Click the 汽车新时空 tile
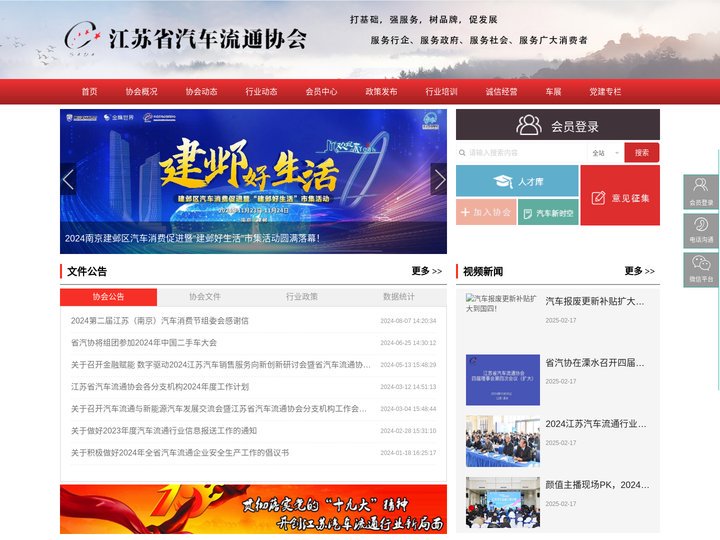The width and height of the screenshot is (720, 540). click(548, 212)
